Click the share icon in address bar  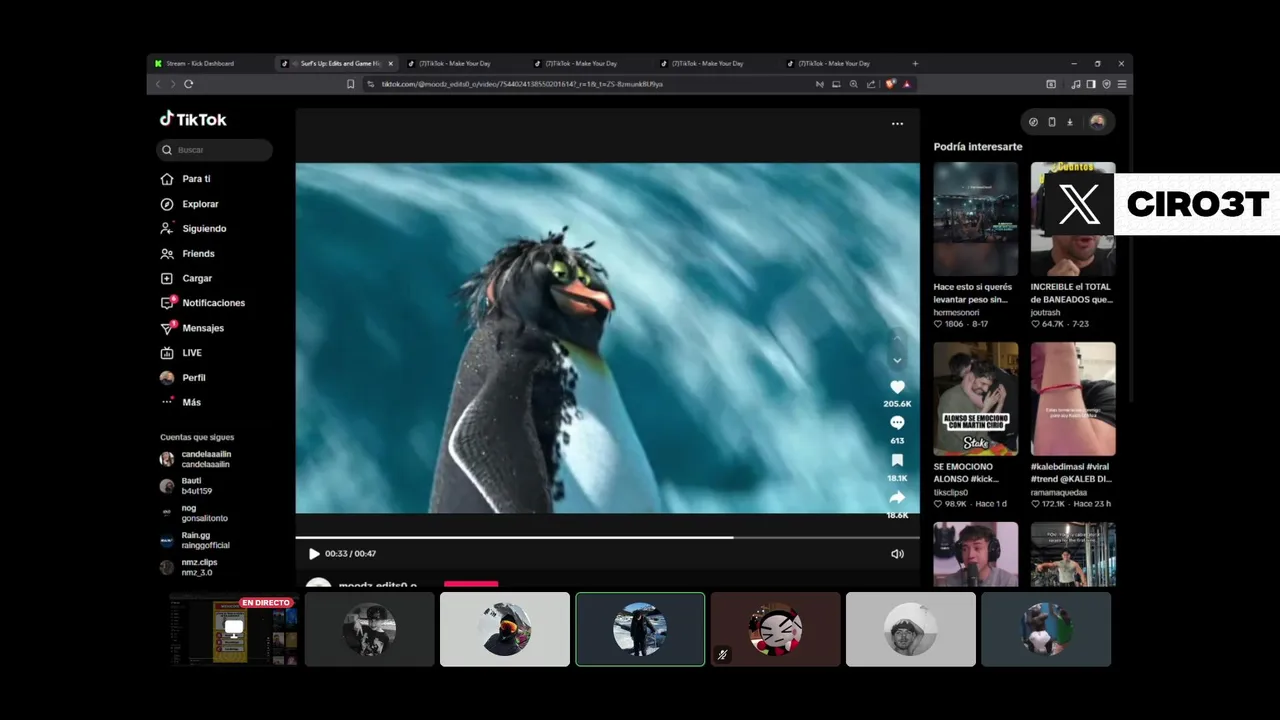click(871, 84)
